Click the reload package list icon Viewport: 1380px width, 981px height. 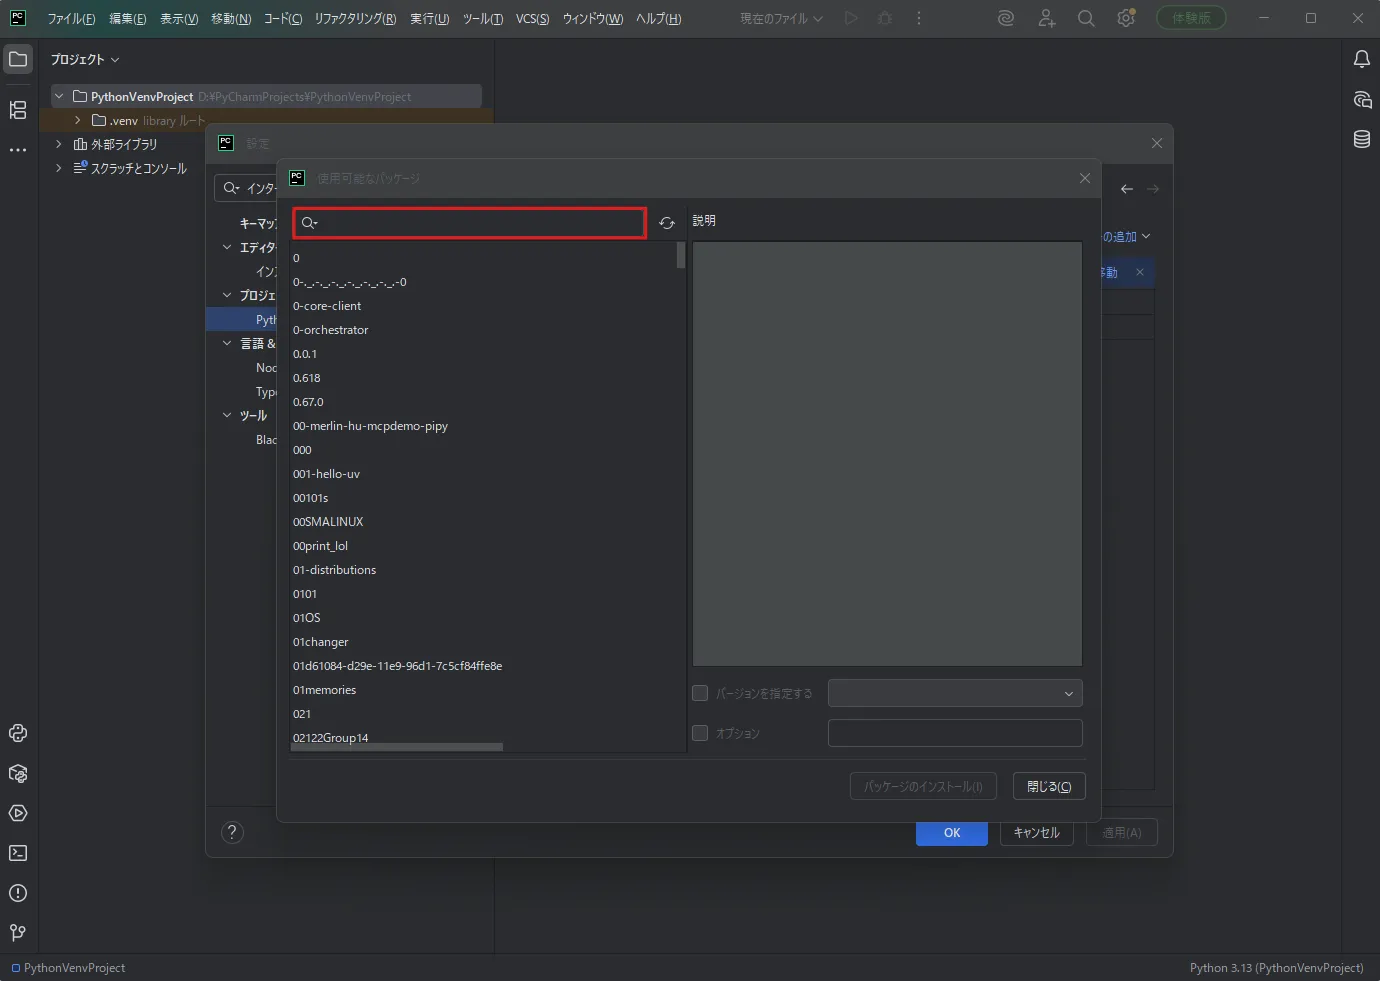(x=667, y=223)
